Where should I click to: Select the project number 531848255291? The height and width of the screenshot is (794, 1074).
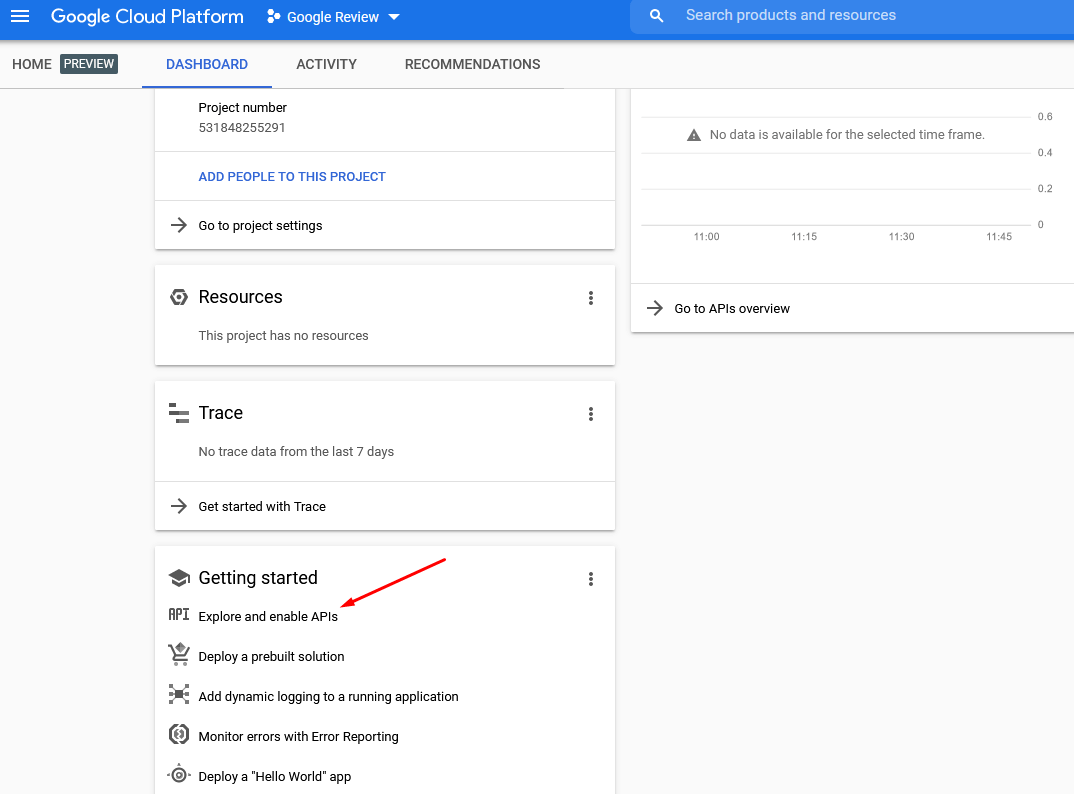pyautogui.click(x=242, y=127)
